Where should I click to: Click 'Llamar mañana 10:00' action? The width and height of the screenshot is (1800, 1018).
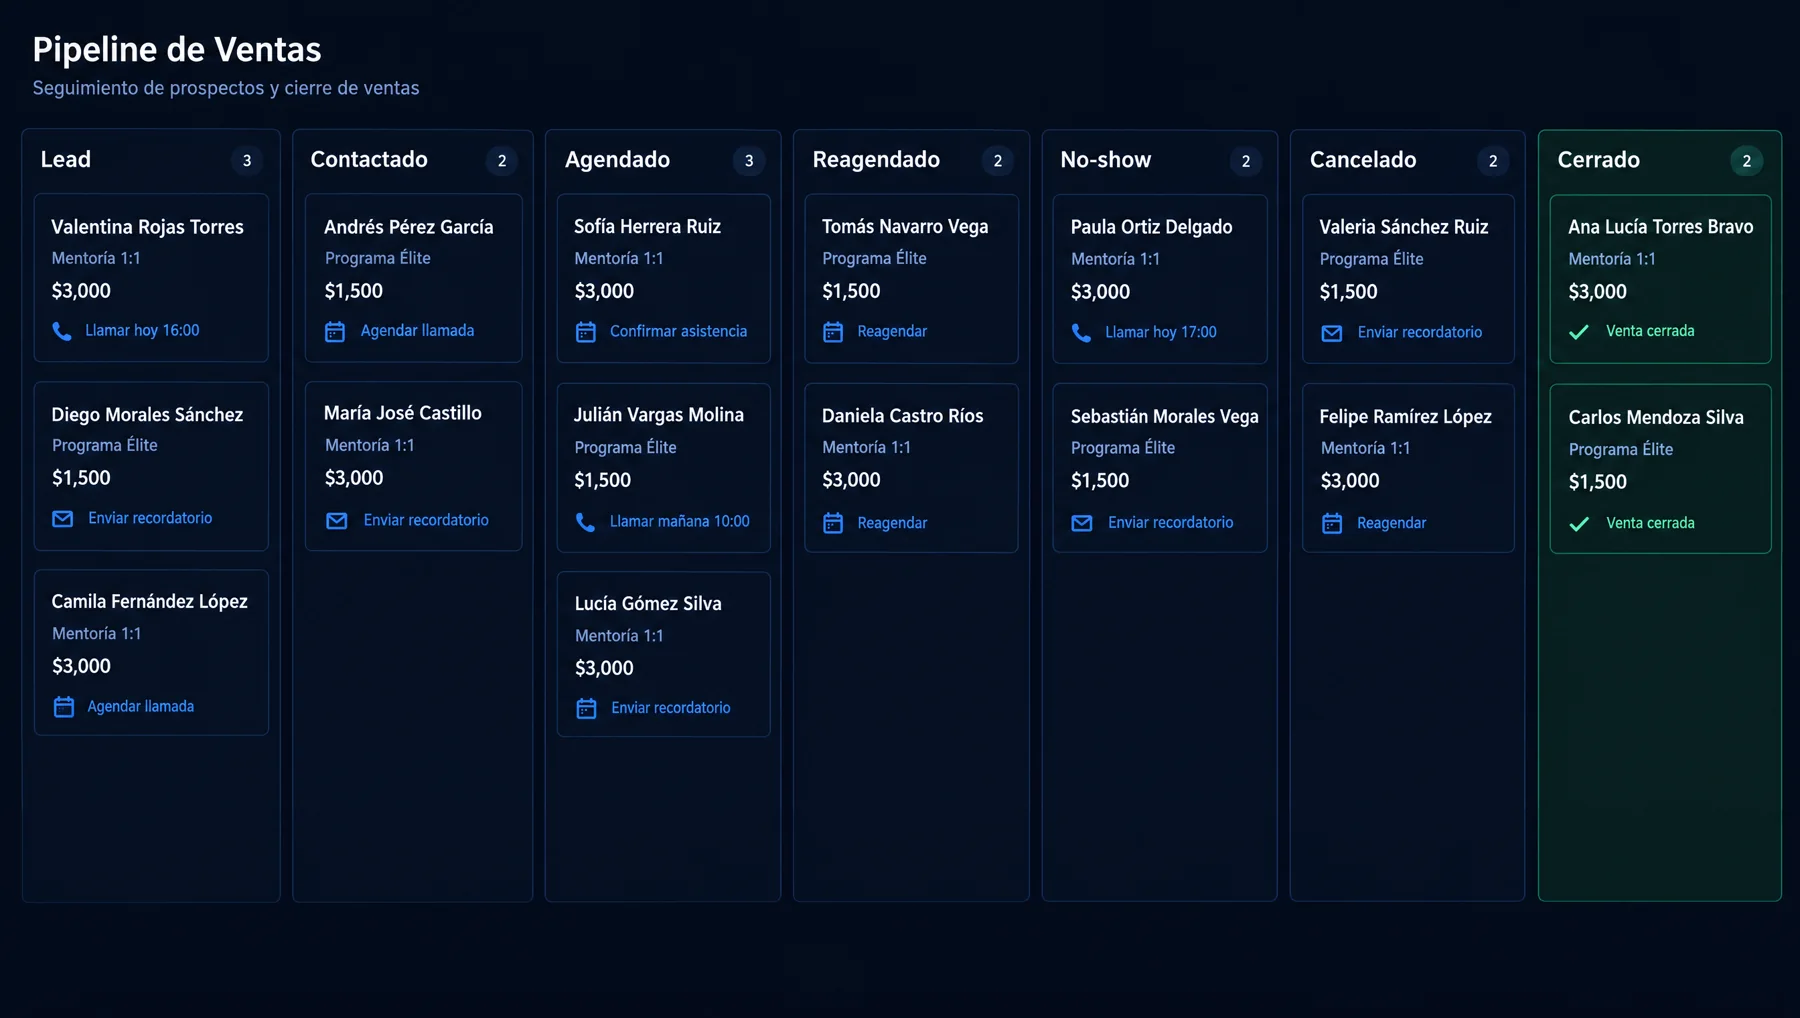point(679,521)
